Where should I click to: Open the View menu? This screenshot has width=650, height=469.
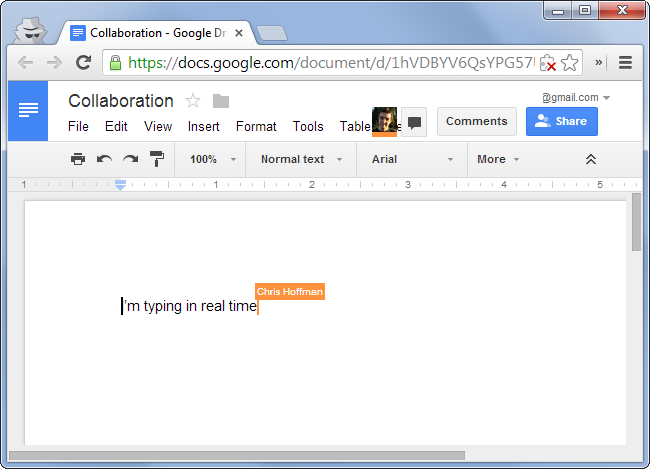pyautogui.click(x=158, y=126)
